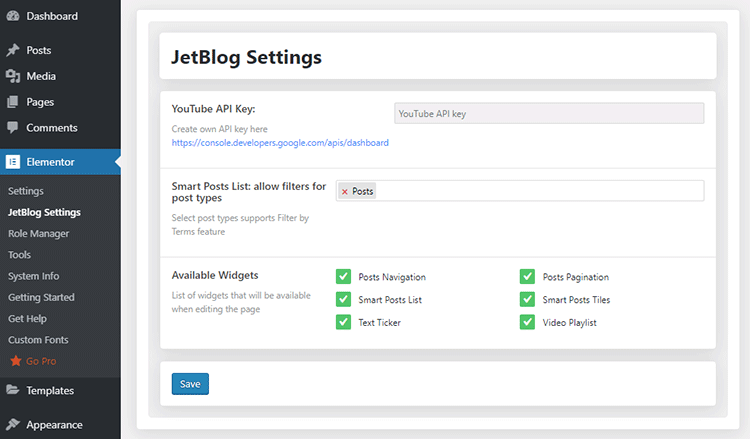Viewport: 750px width, 439px height.
Task: Click the YouTube API Key label
Action: click(x=213, y=109)
